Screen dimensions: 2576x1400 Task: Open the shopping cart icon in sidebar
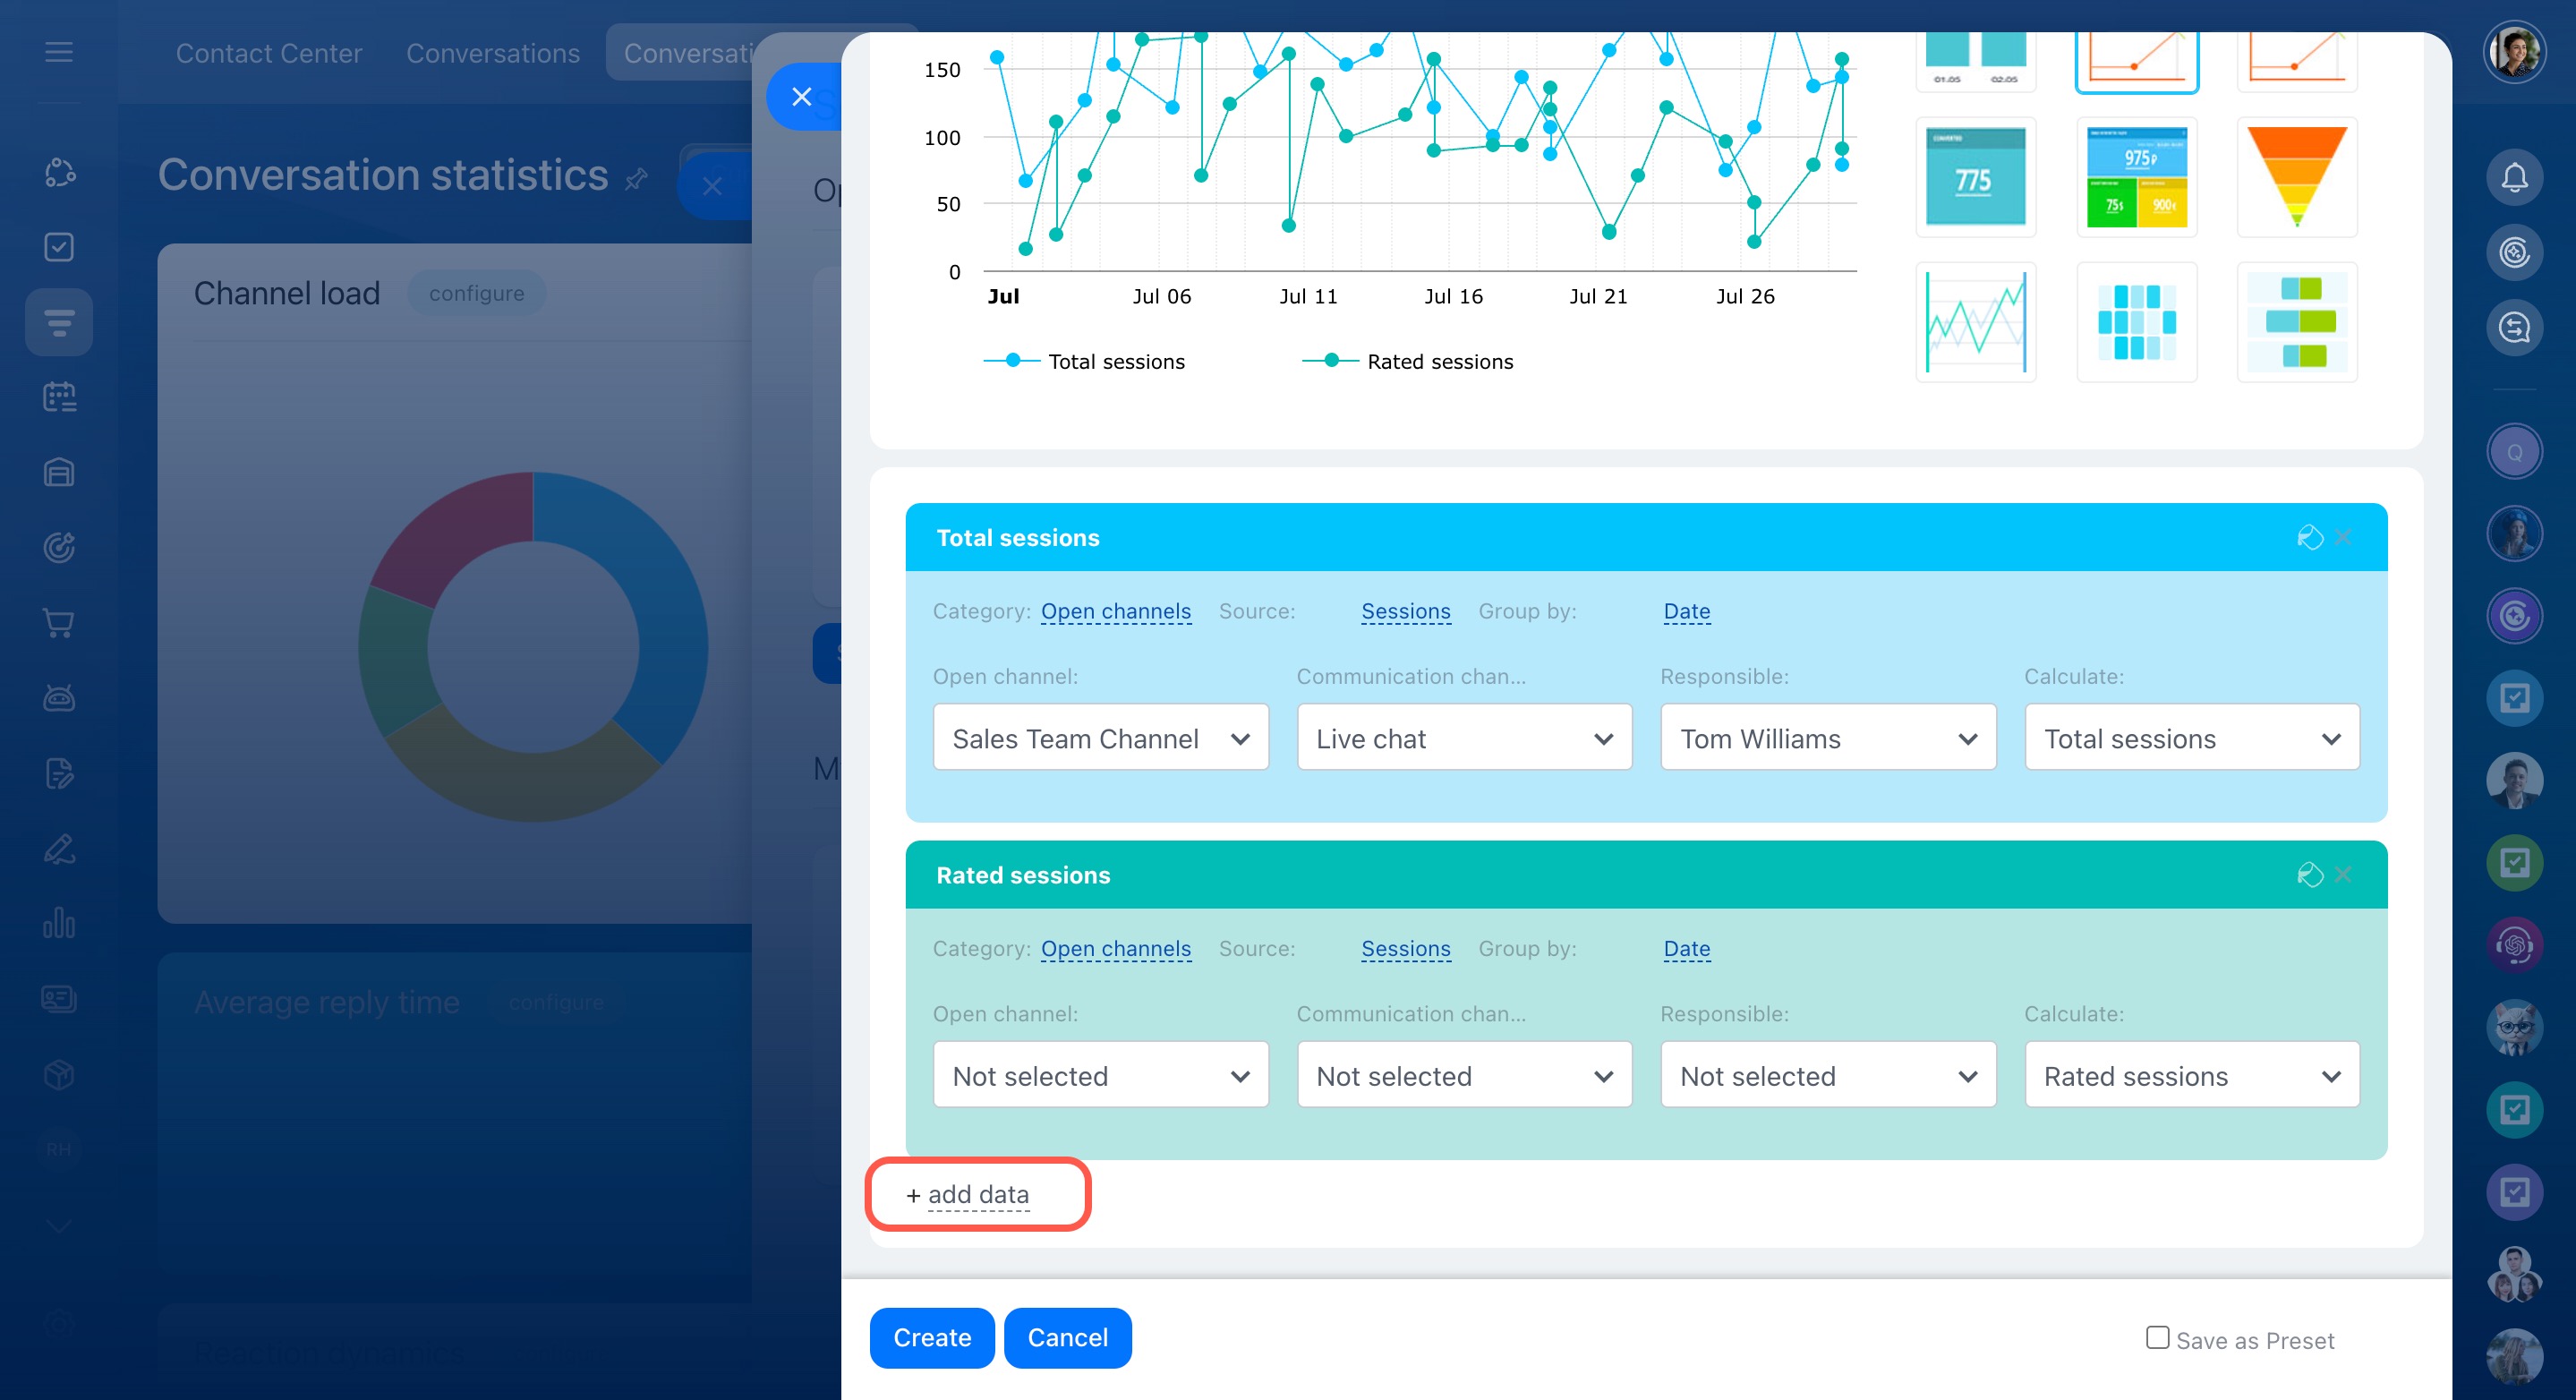coord(59,623)
